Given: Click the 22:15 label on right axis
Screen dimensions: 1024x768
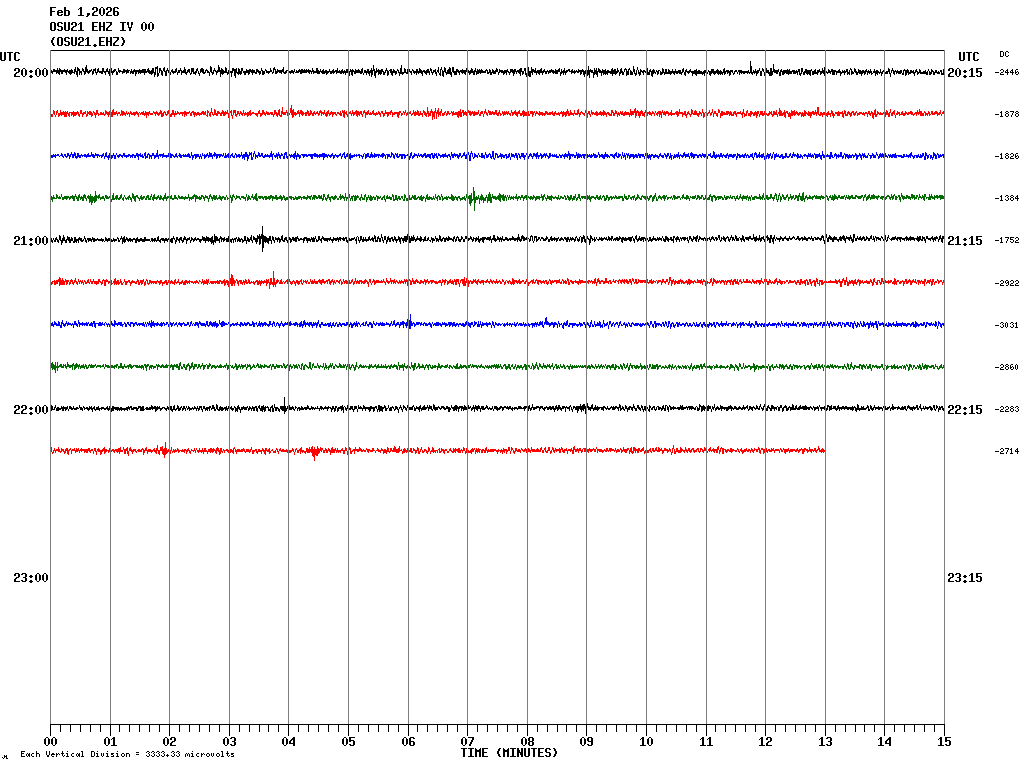Looking at the screenshot, I should pos(964,410).
